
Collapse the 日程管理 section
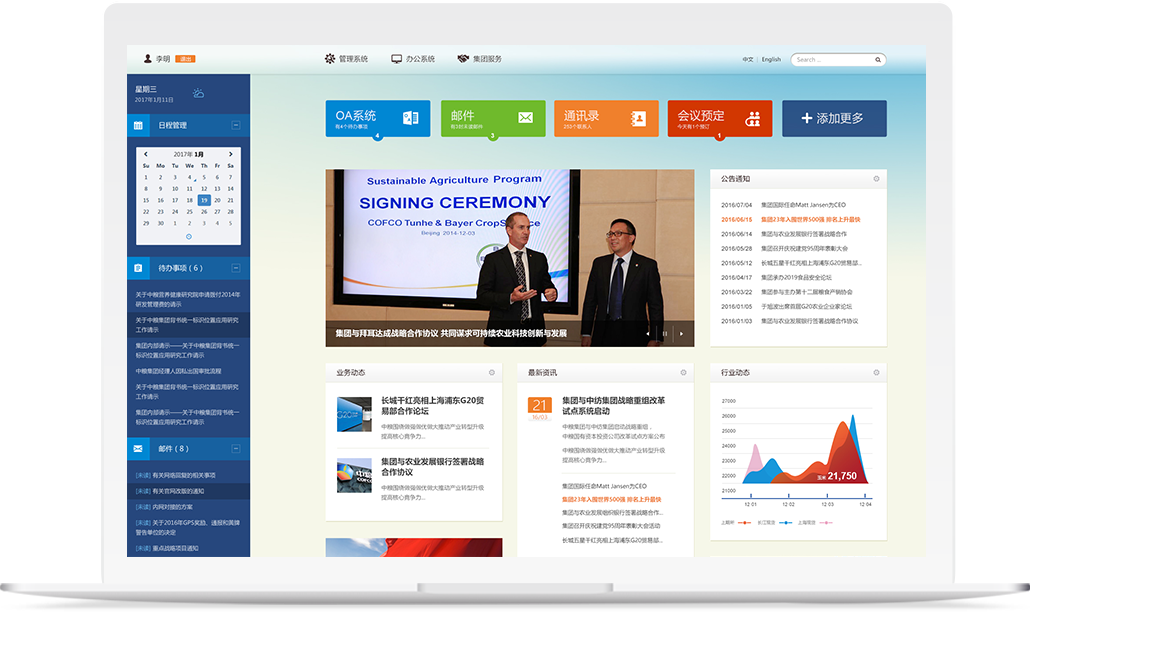tap(236, 125)
